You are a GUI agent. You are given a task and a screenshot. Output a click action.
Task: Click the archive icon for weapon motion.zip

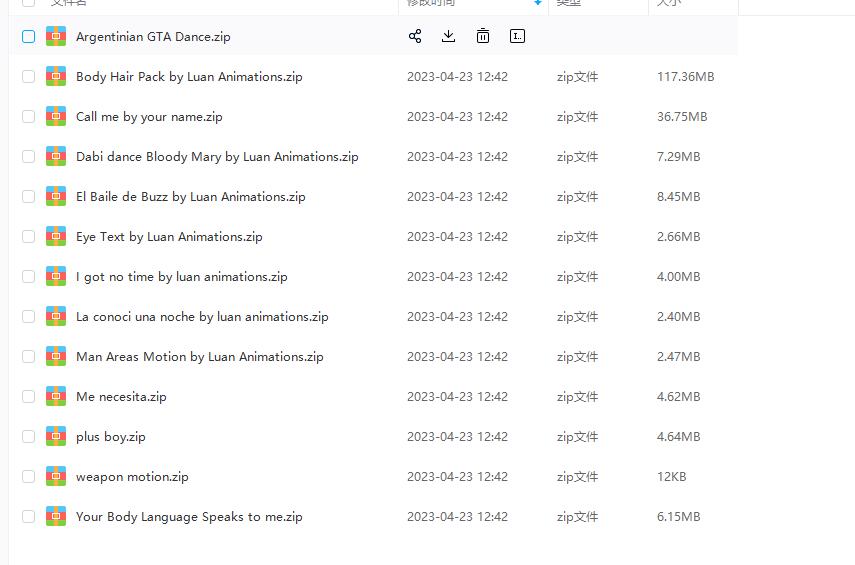pos(56,476)
